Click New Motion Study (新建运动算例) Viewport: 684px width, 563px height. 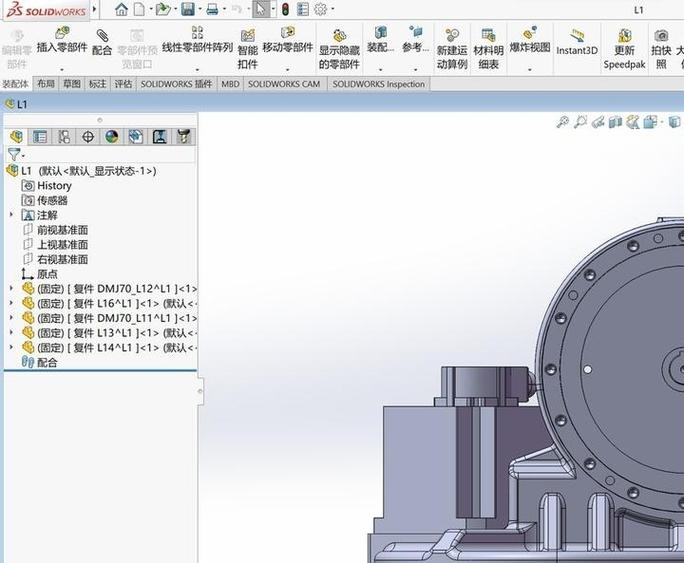coord(452,49)
